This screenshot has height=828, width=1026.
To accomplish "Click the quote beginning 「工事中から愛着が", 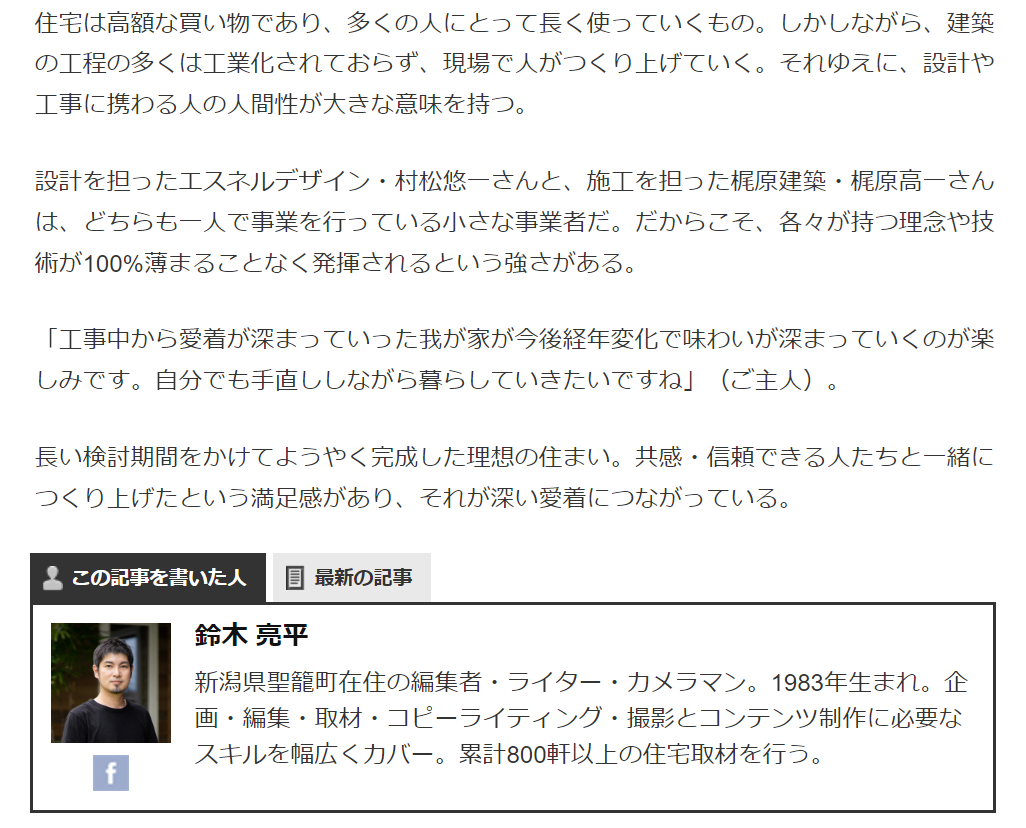I will pyautogui.click(x=515, y=359).
